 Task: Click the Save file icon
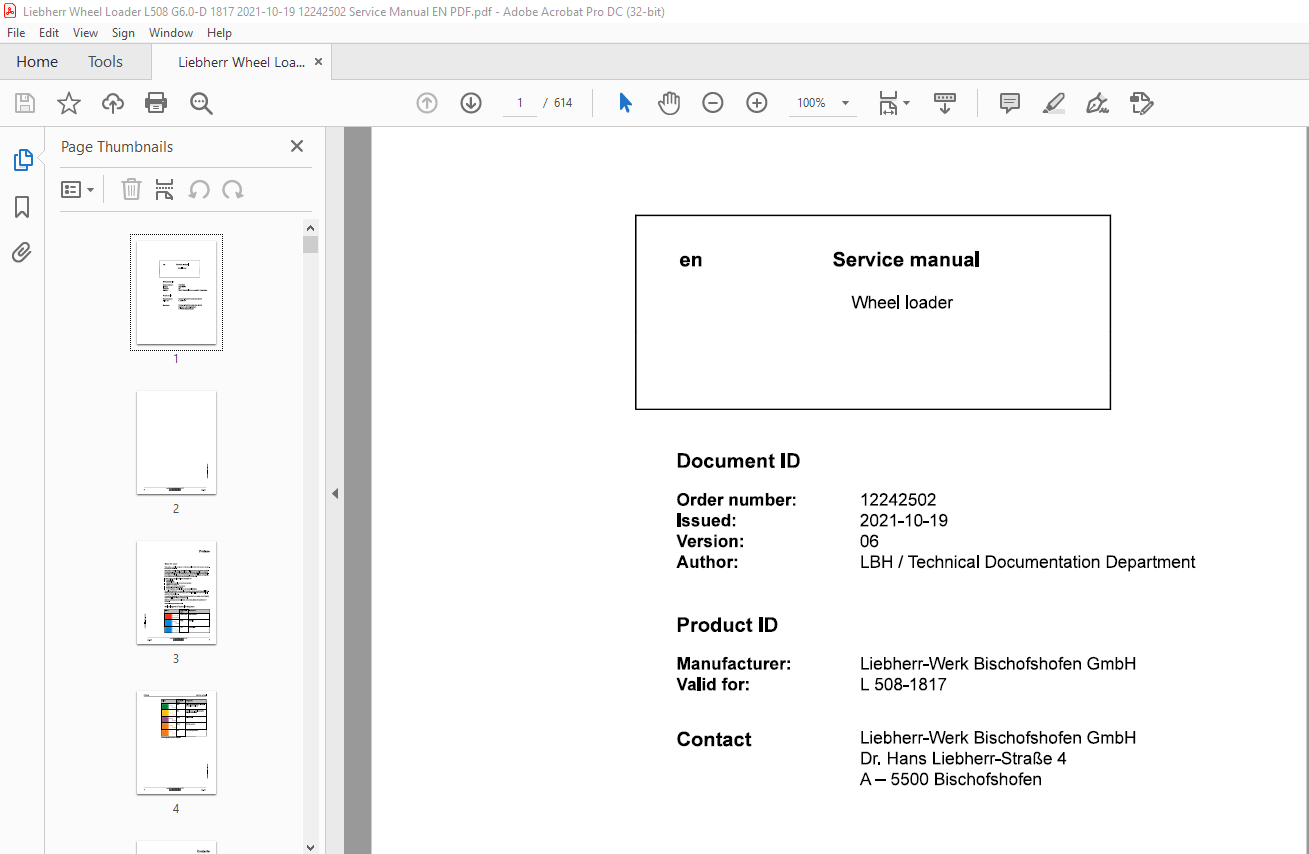25,103
